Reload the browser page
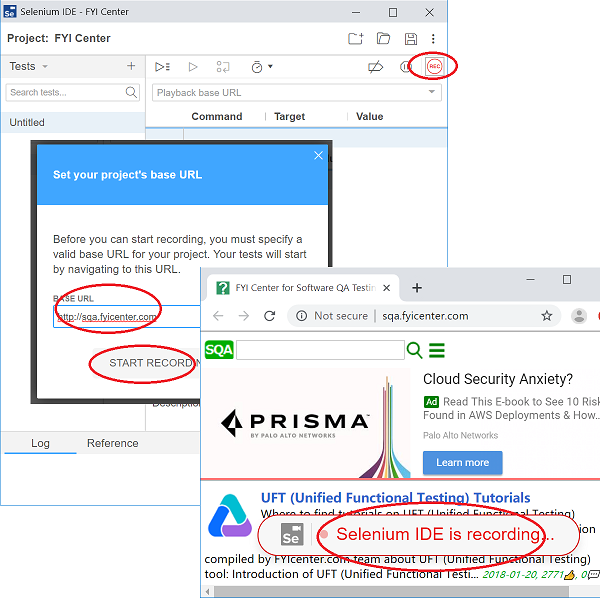This screenshot has width=600, height=600. click(x=270, y=316)
